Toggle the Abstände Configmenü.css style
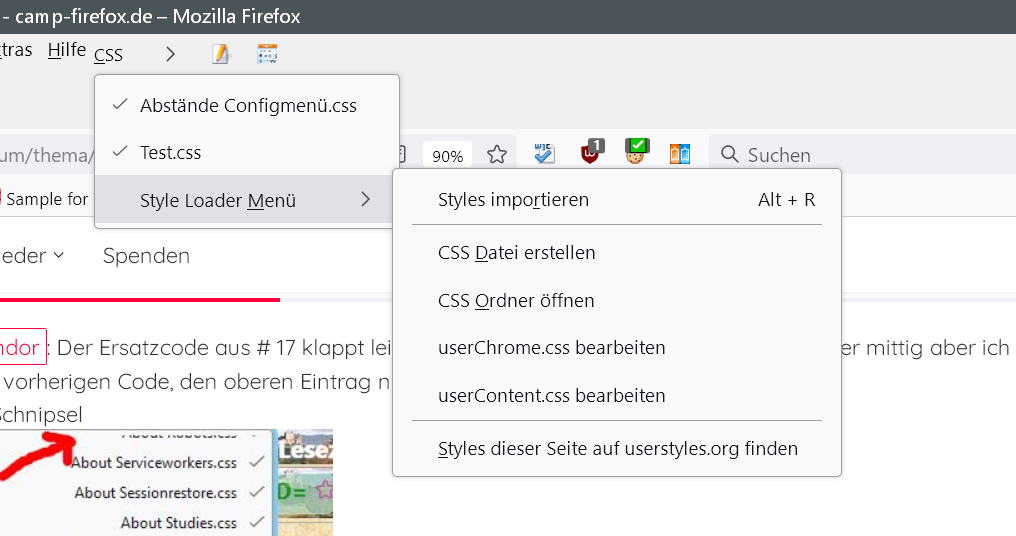Screen dimensions: 1016x536 click(248, 105)
